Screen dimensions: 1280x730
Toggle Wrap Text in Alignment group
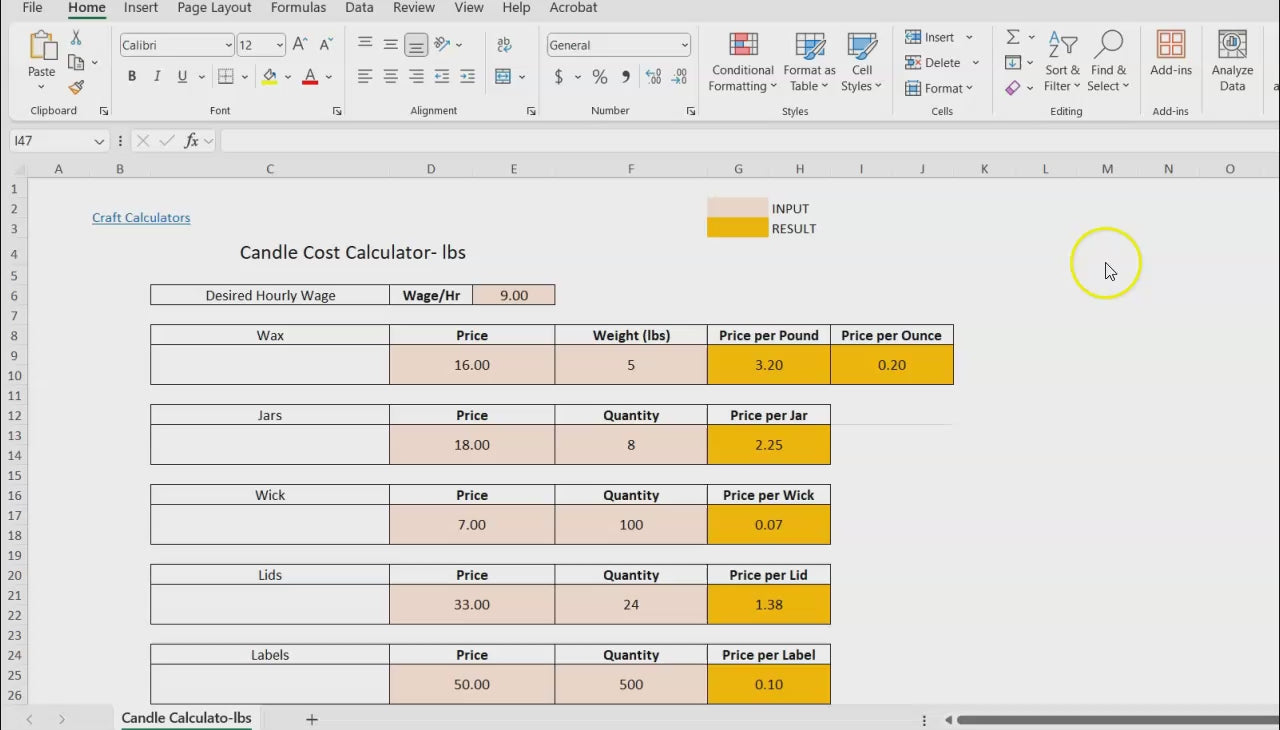point(504,45)
